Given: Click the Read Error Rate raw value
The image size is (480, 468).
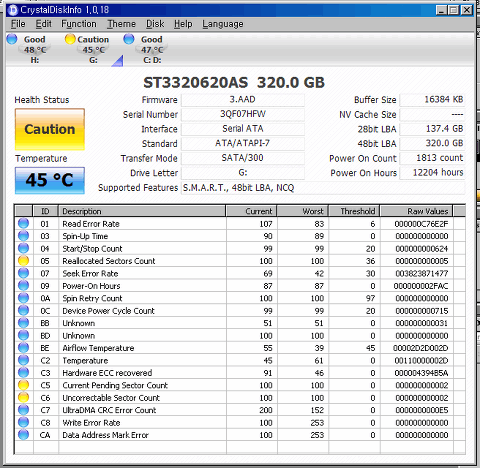Looking at the screenshot, I should (x=421, y=224).
